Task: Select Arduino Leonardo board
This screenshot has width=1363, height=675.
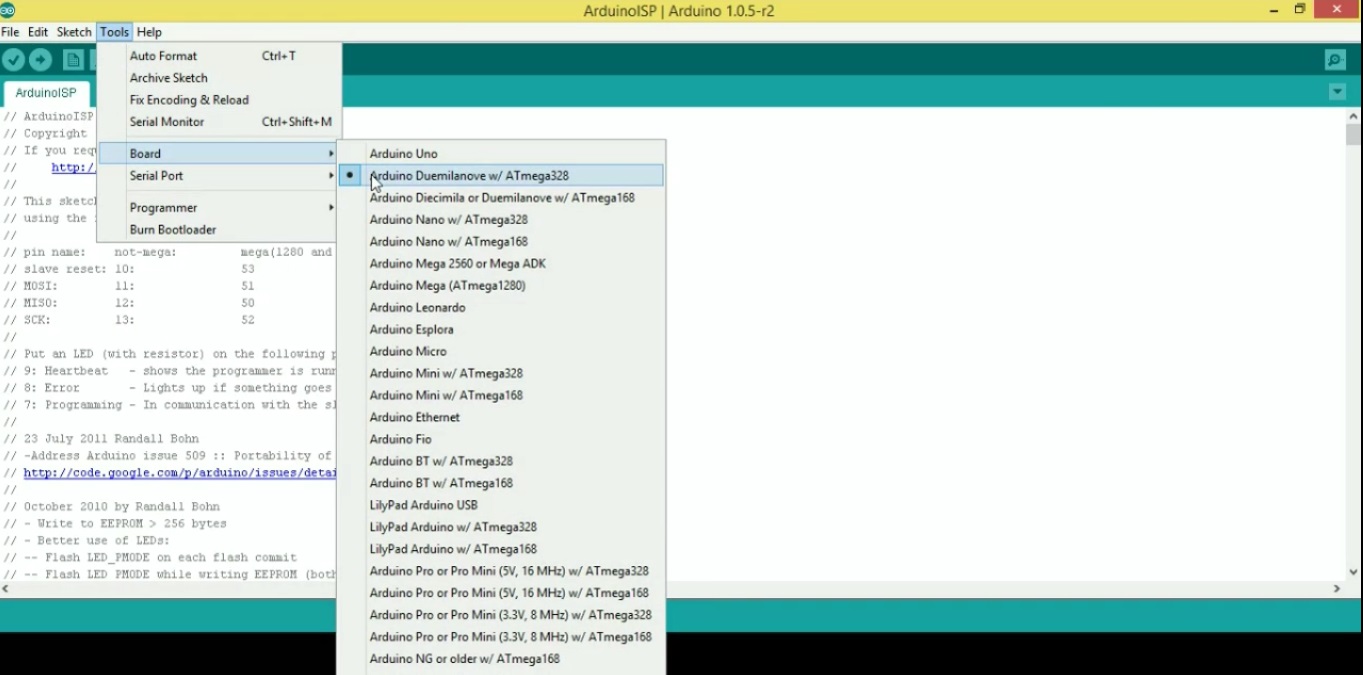Action: (x=501, y=308)
